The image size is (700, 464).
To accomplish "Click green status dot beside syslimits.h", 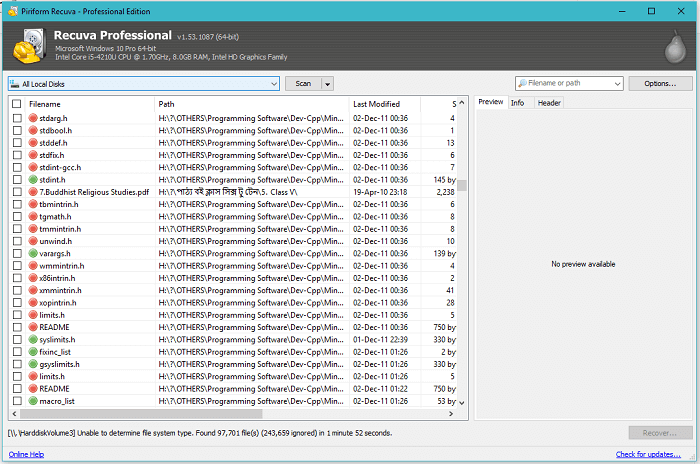I will (33, 339).
